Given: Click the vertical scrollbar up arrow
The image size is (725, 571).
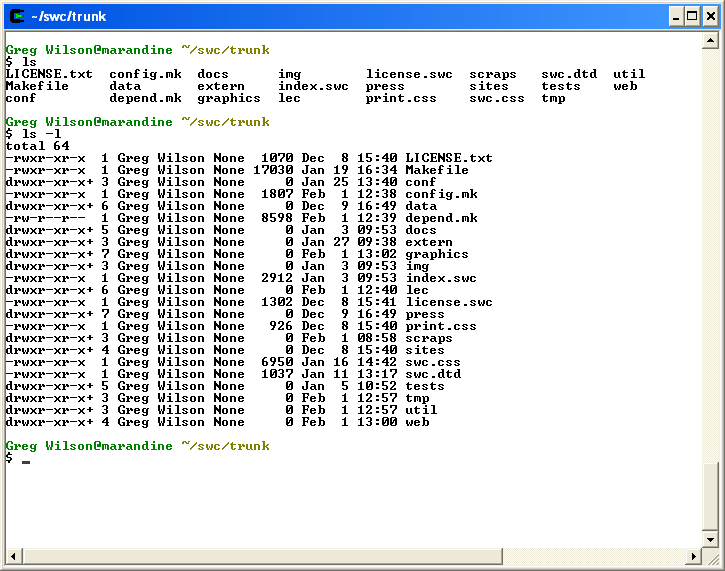Looking at the screenshot, I should pyautogui.click(x=709, y=41).
